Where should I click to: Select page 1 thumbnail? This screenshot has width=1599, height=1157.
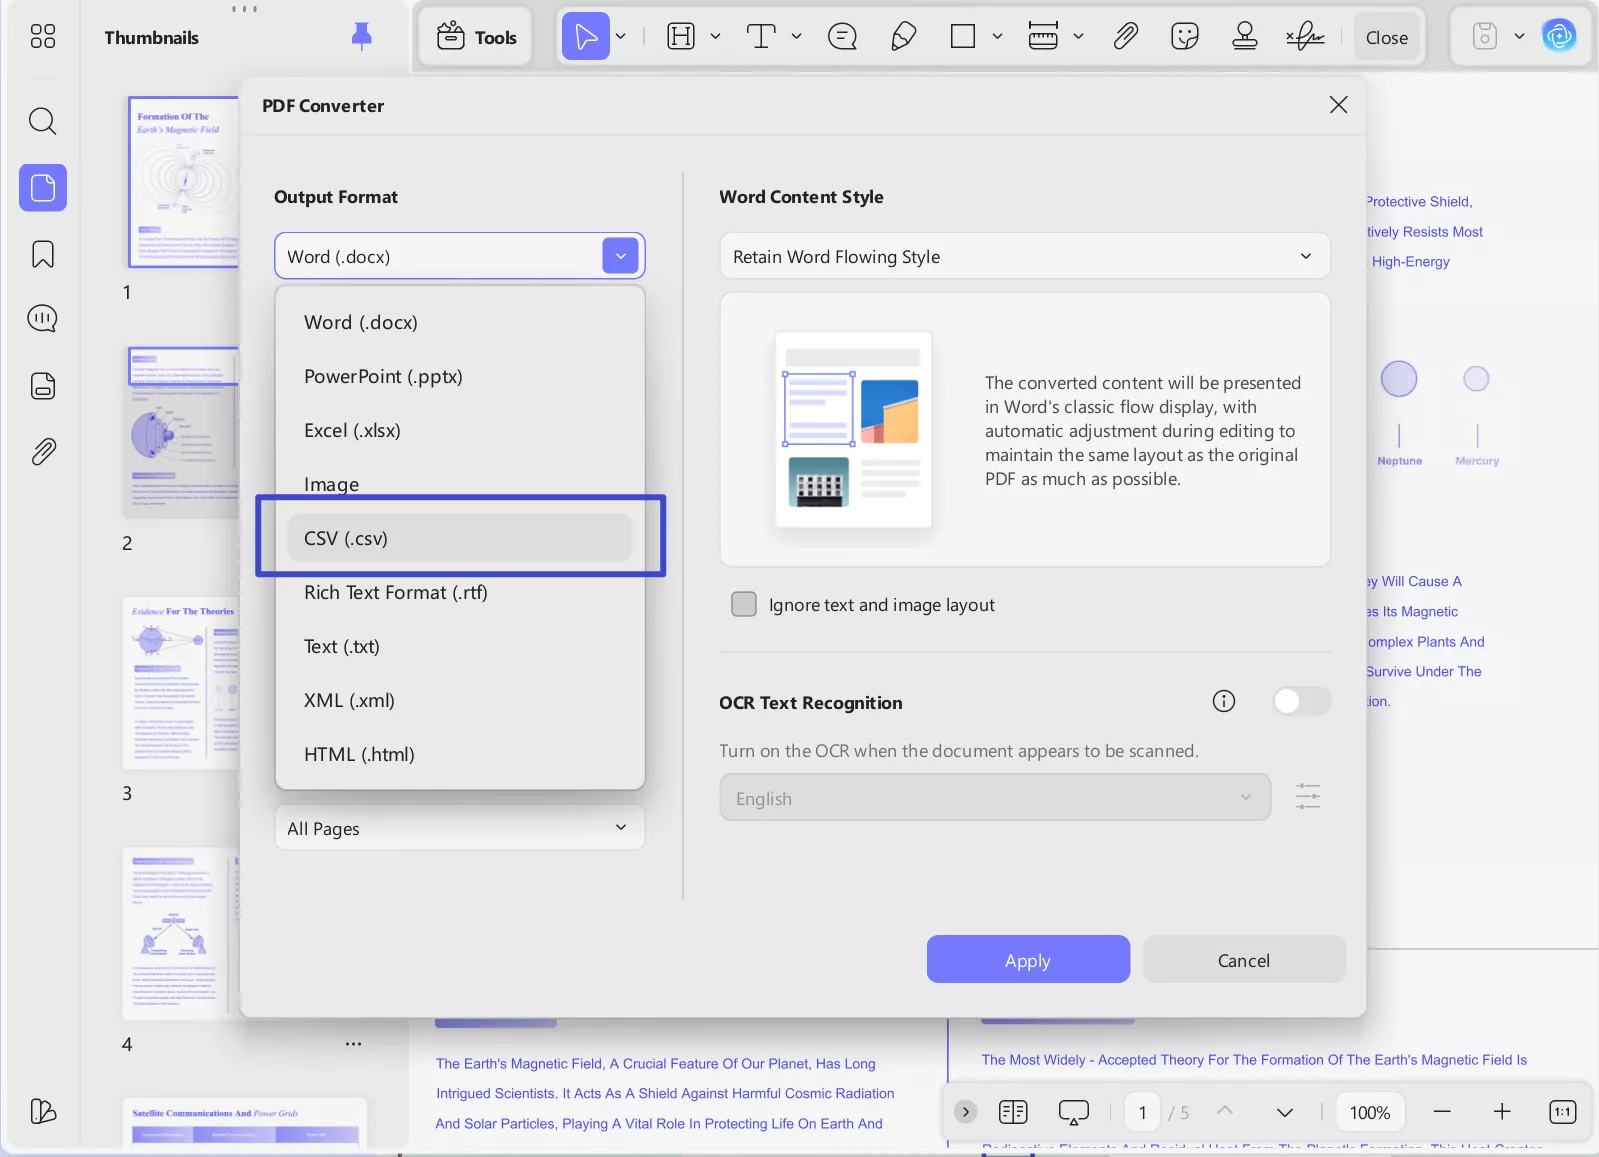coord(183,182)
